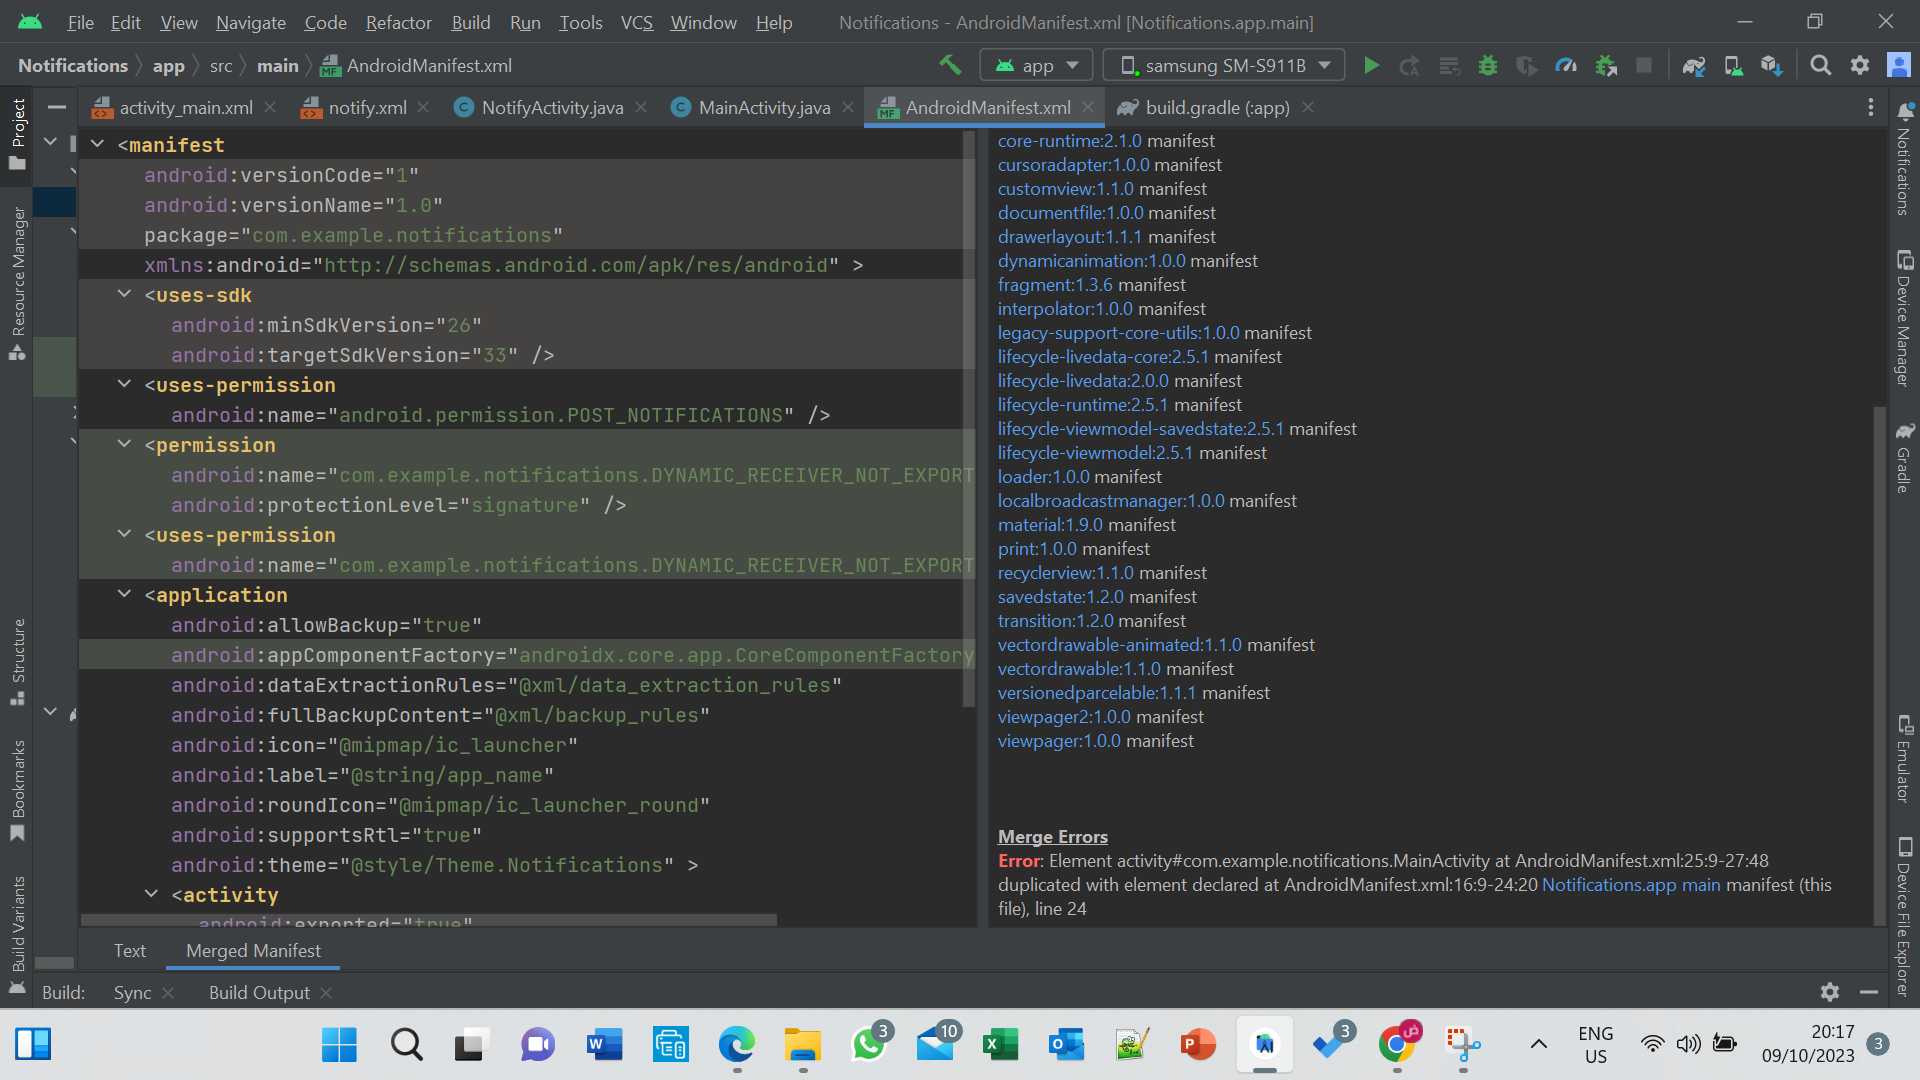Close the activity_main.xml tab
This screenshot has height=1080, width=1920.
(x=270, y=107)
